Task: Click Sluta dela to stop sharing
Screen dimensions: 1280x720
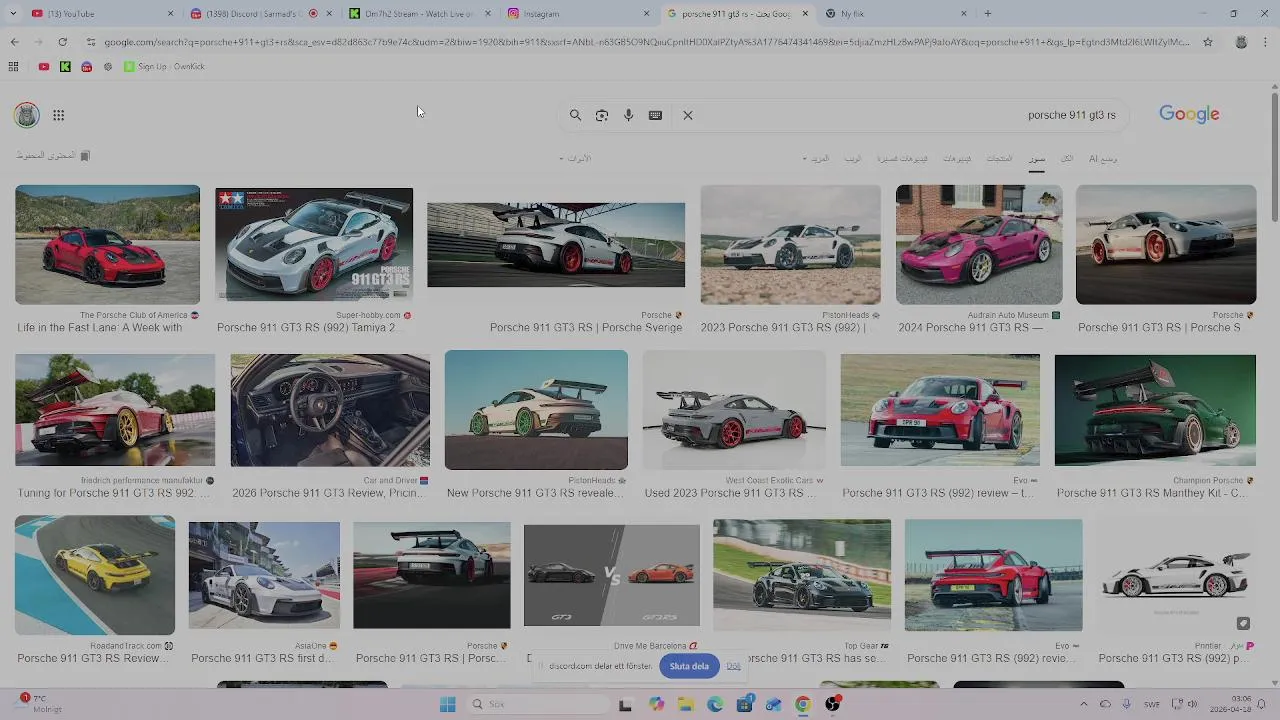Action: pos(689,666)
